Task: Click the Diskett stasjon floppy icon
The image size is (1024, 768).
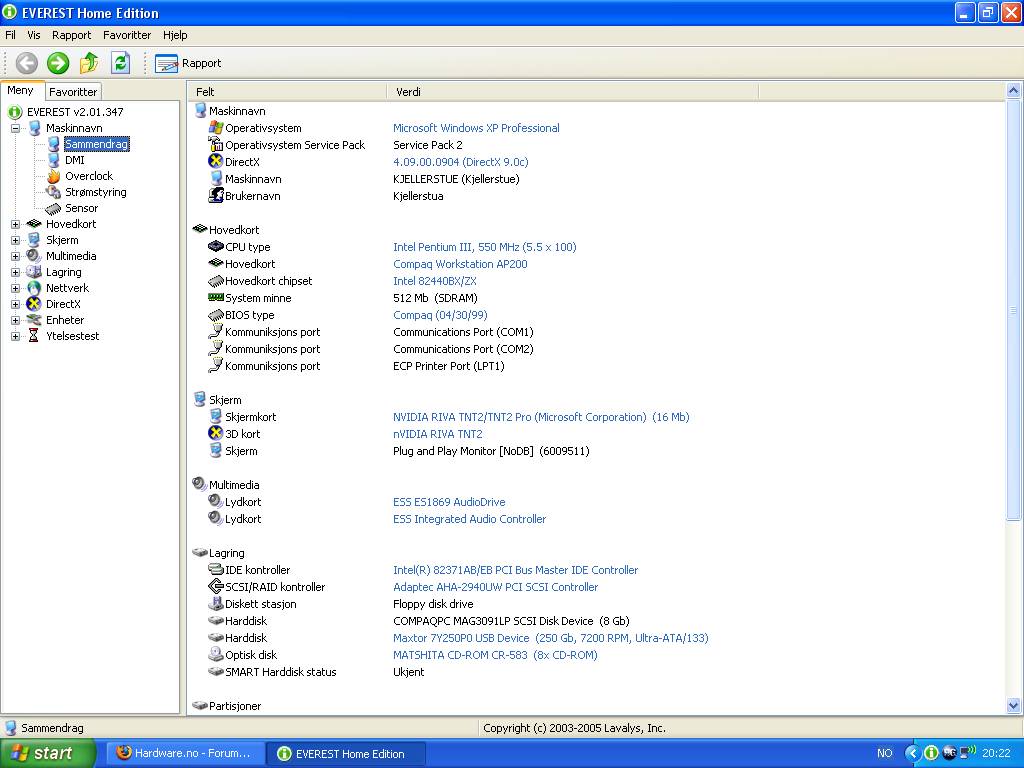Action: tap(216, 603)
